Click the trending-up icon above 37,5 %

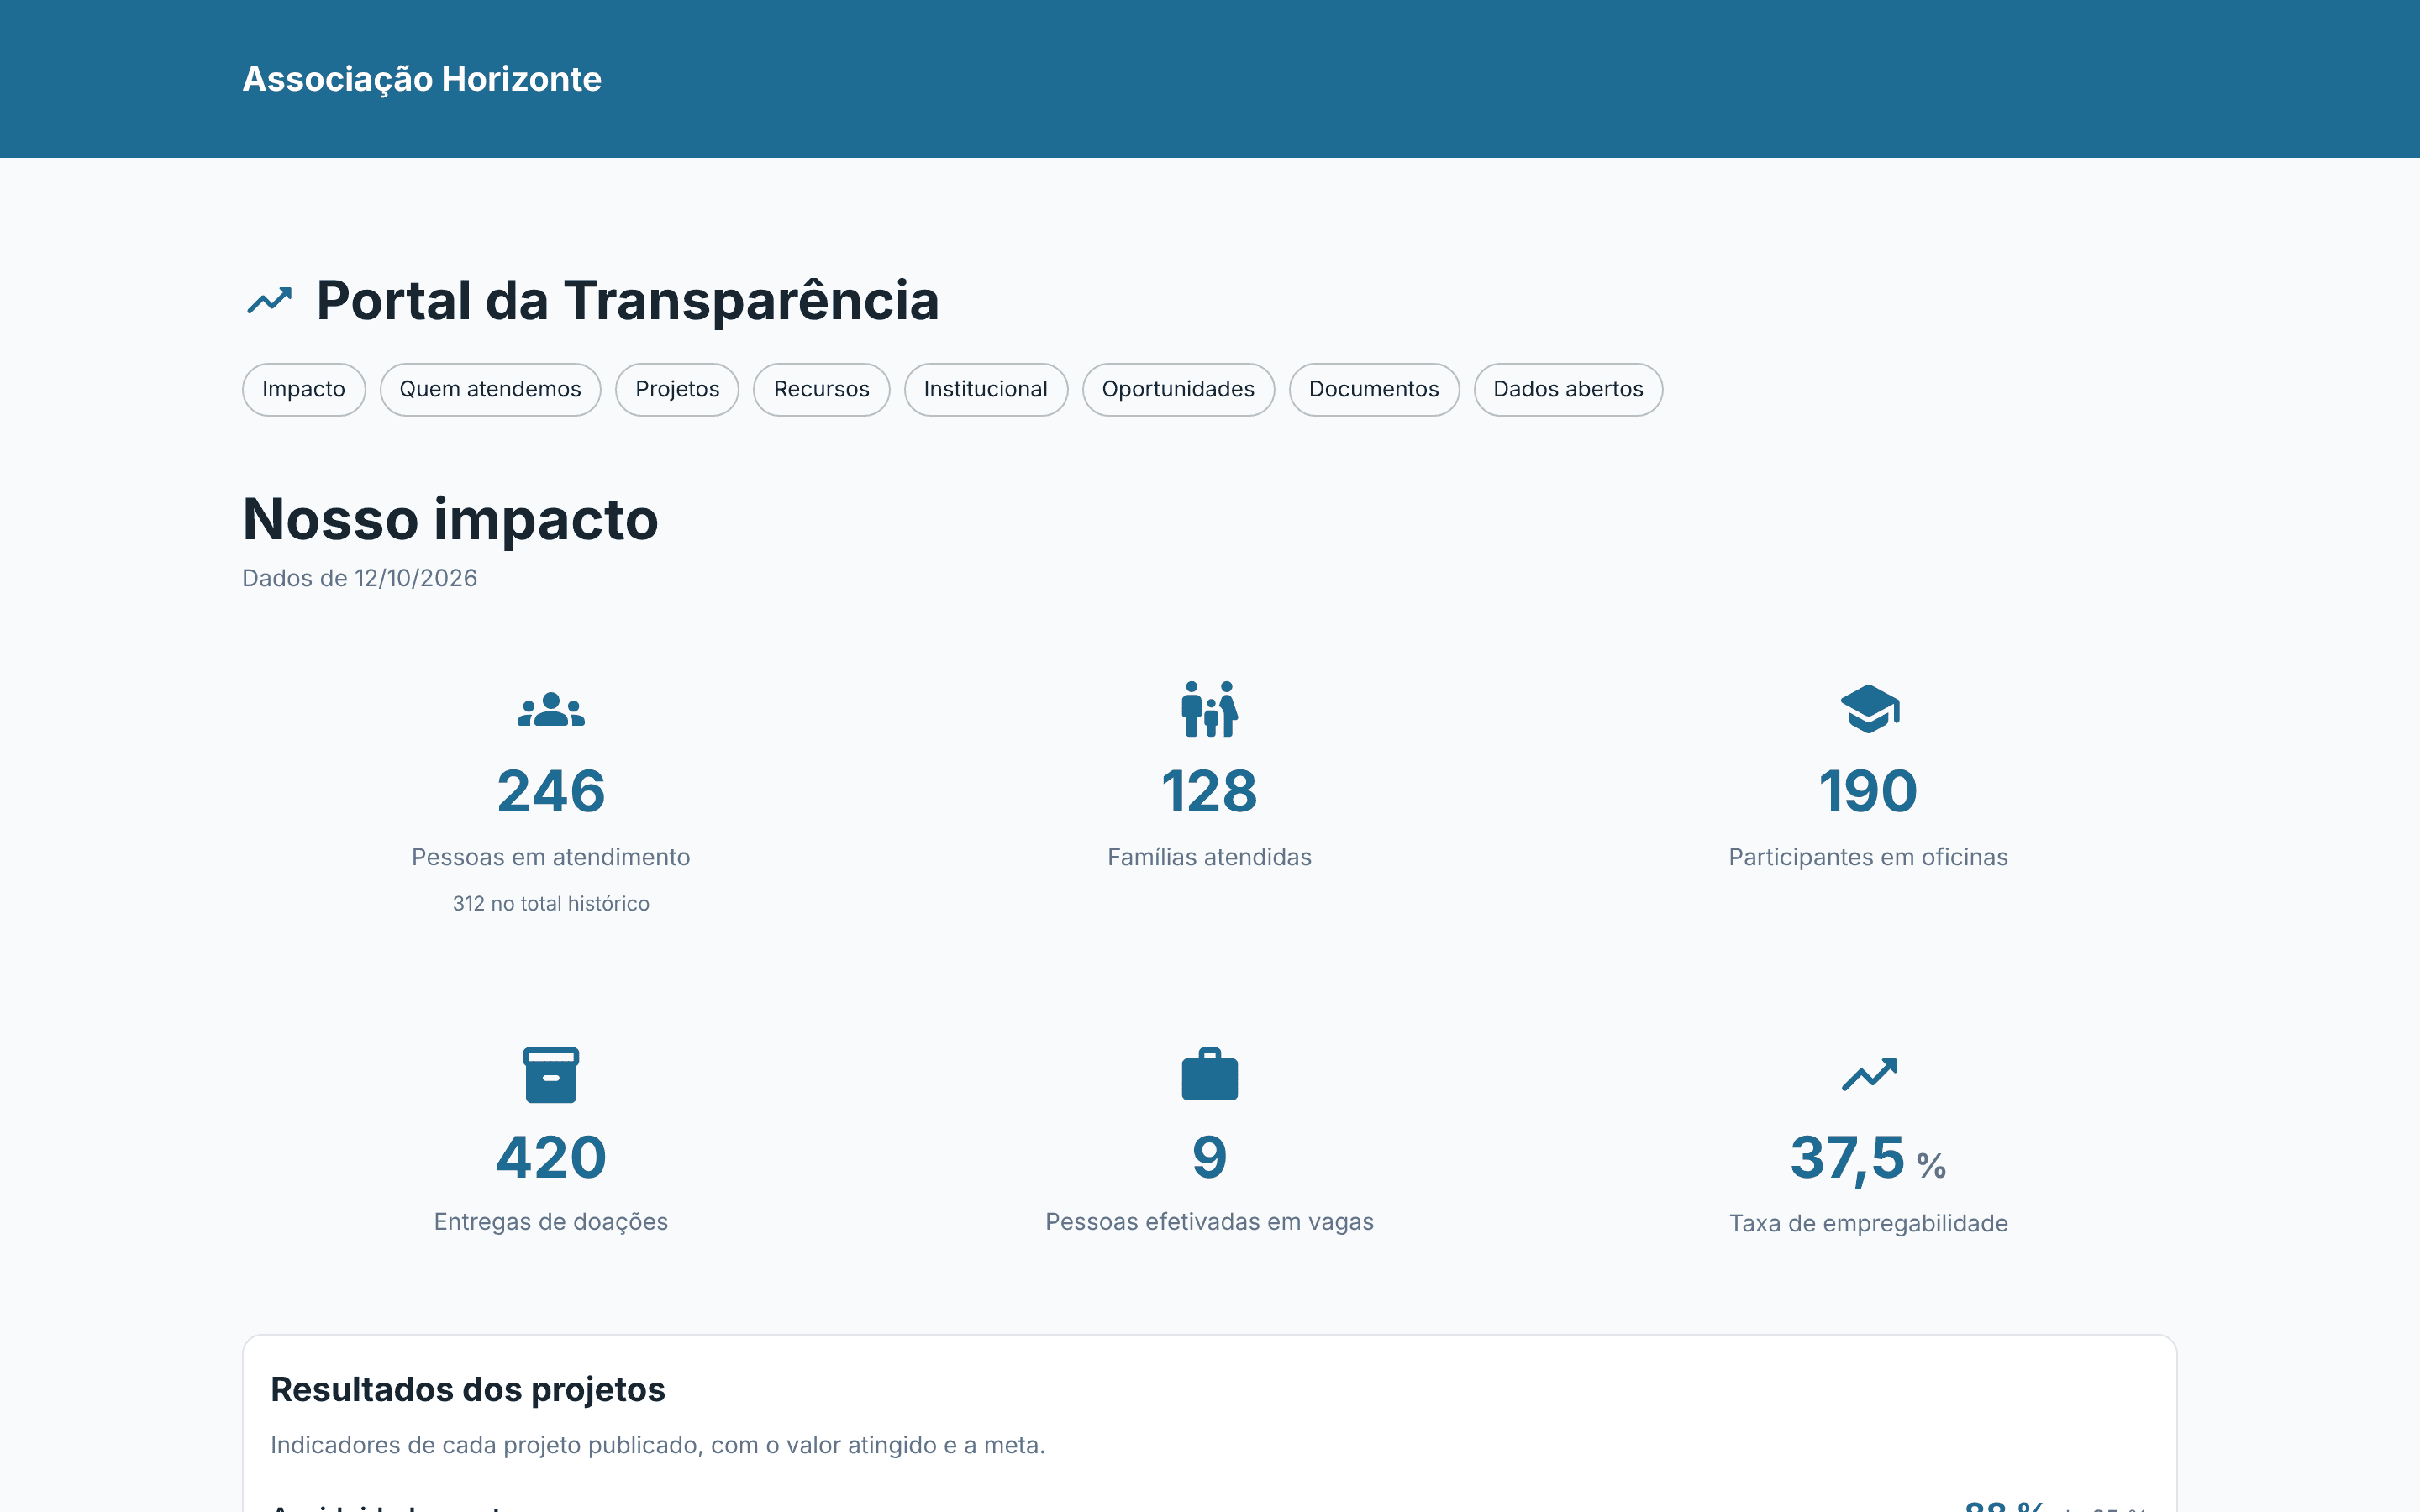point(1869,1075)
